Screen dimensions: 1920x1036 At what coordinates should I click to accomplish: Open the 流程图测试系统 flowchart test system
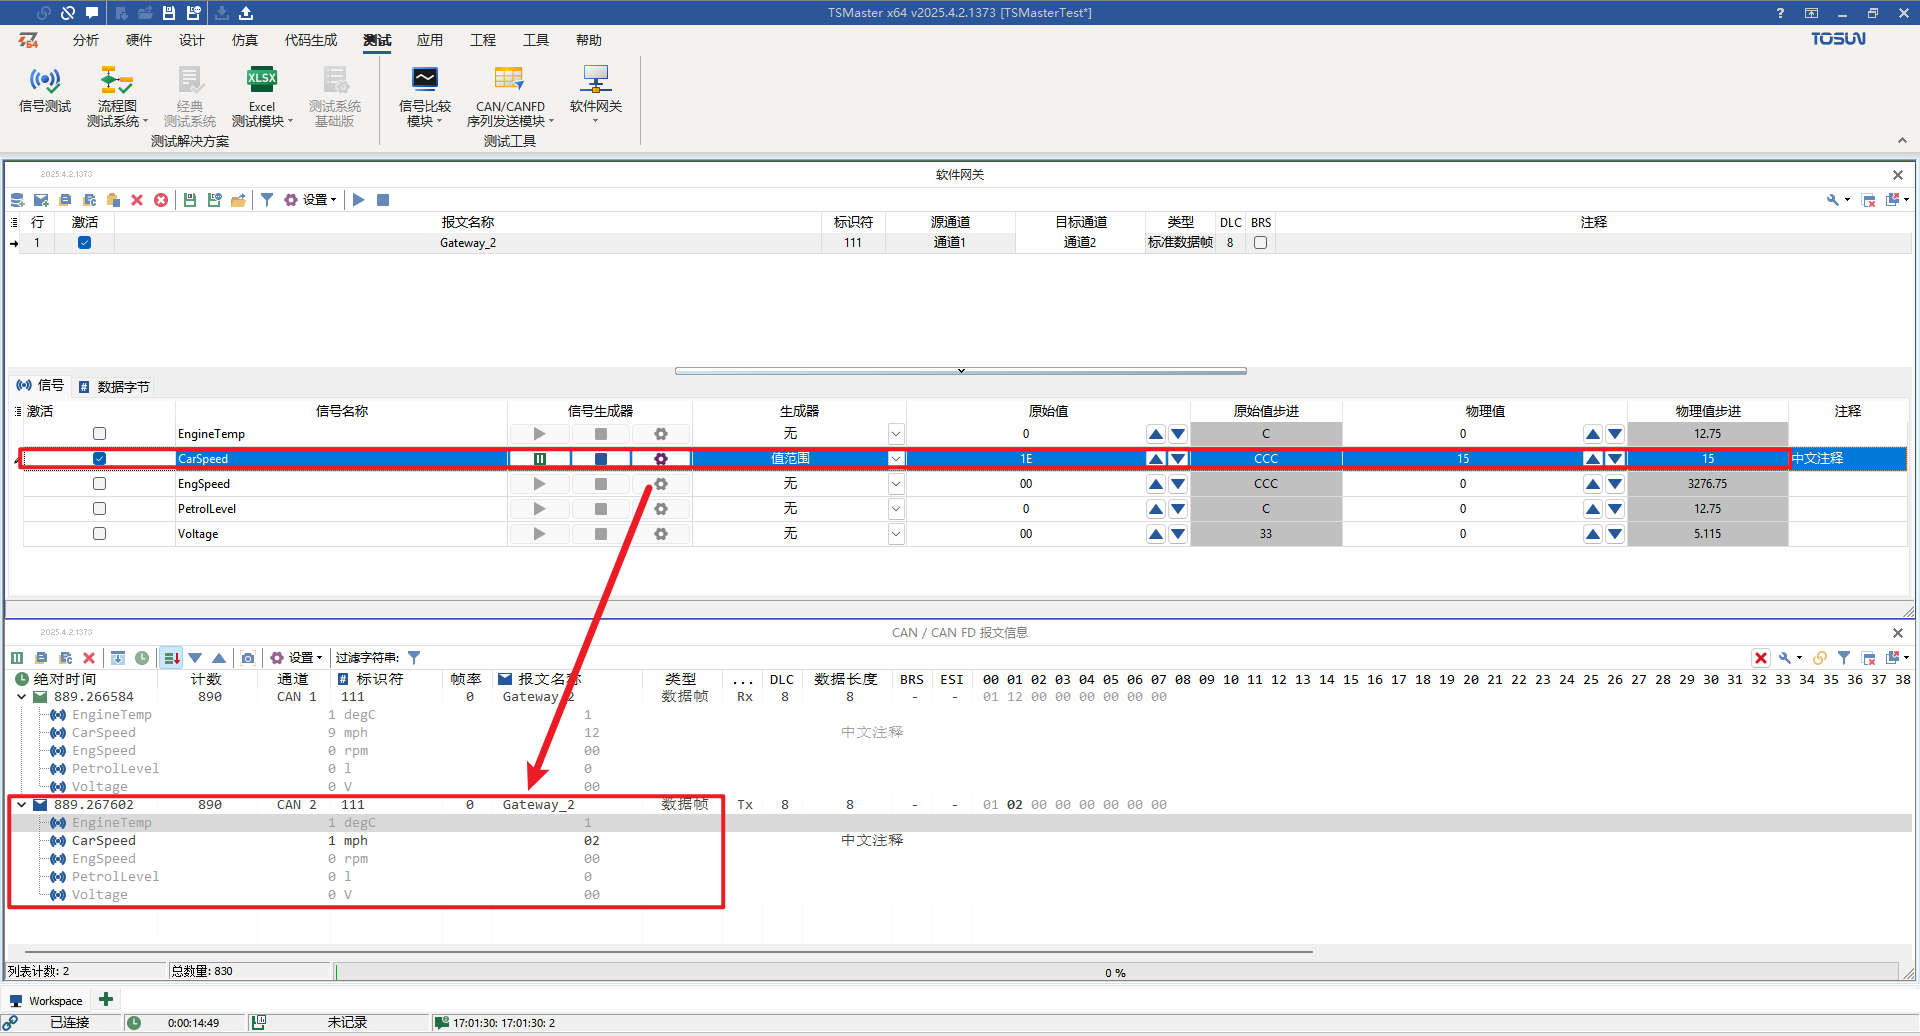coord(116,95)
